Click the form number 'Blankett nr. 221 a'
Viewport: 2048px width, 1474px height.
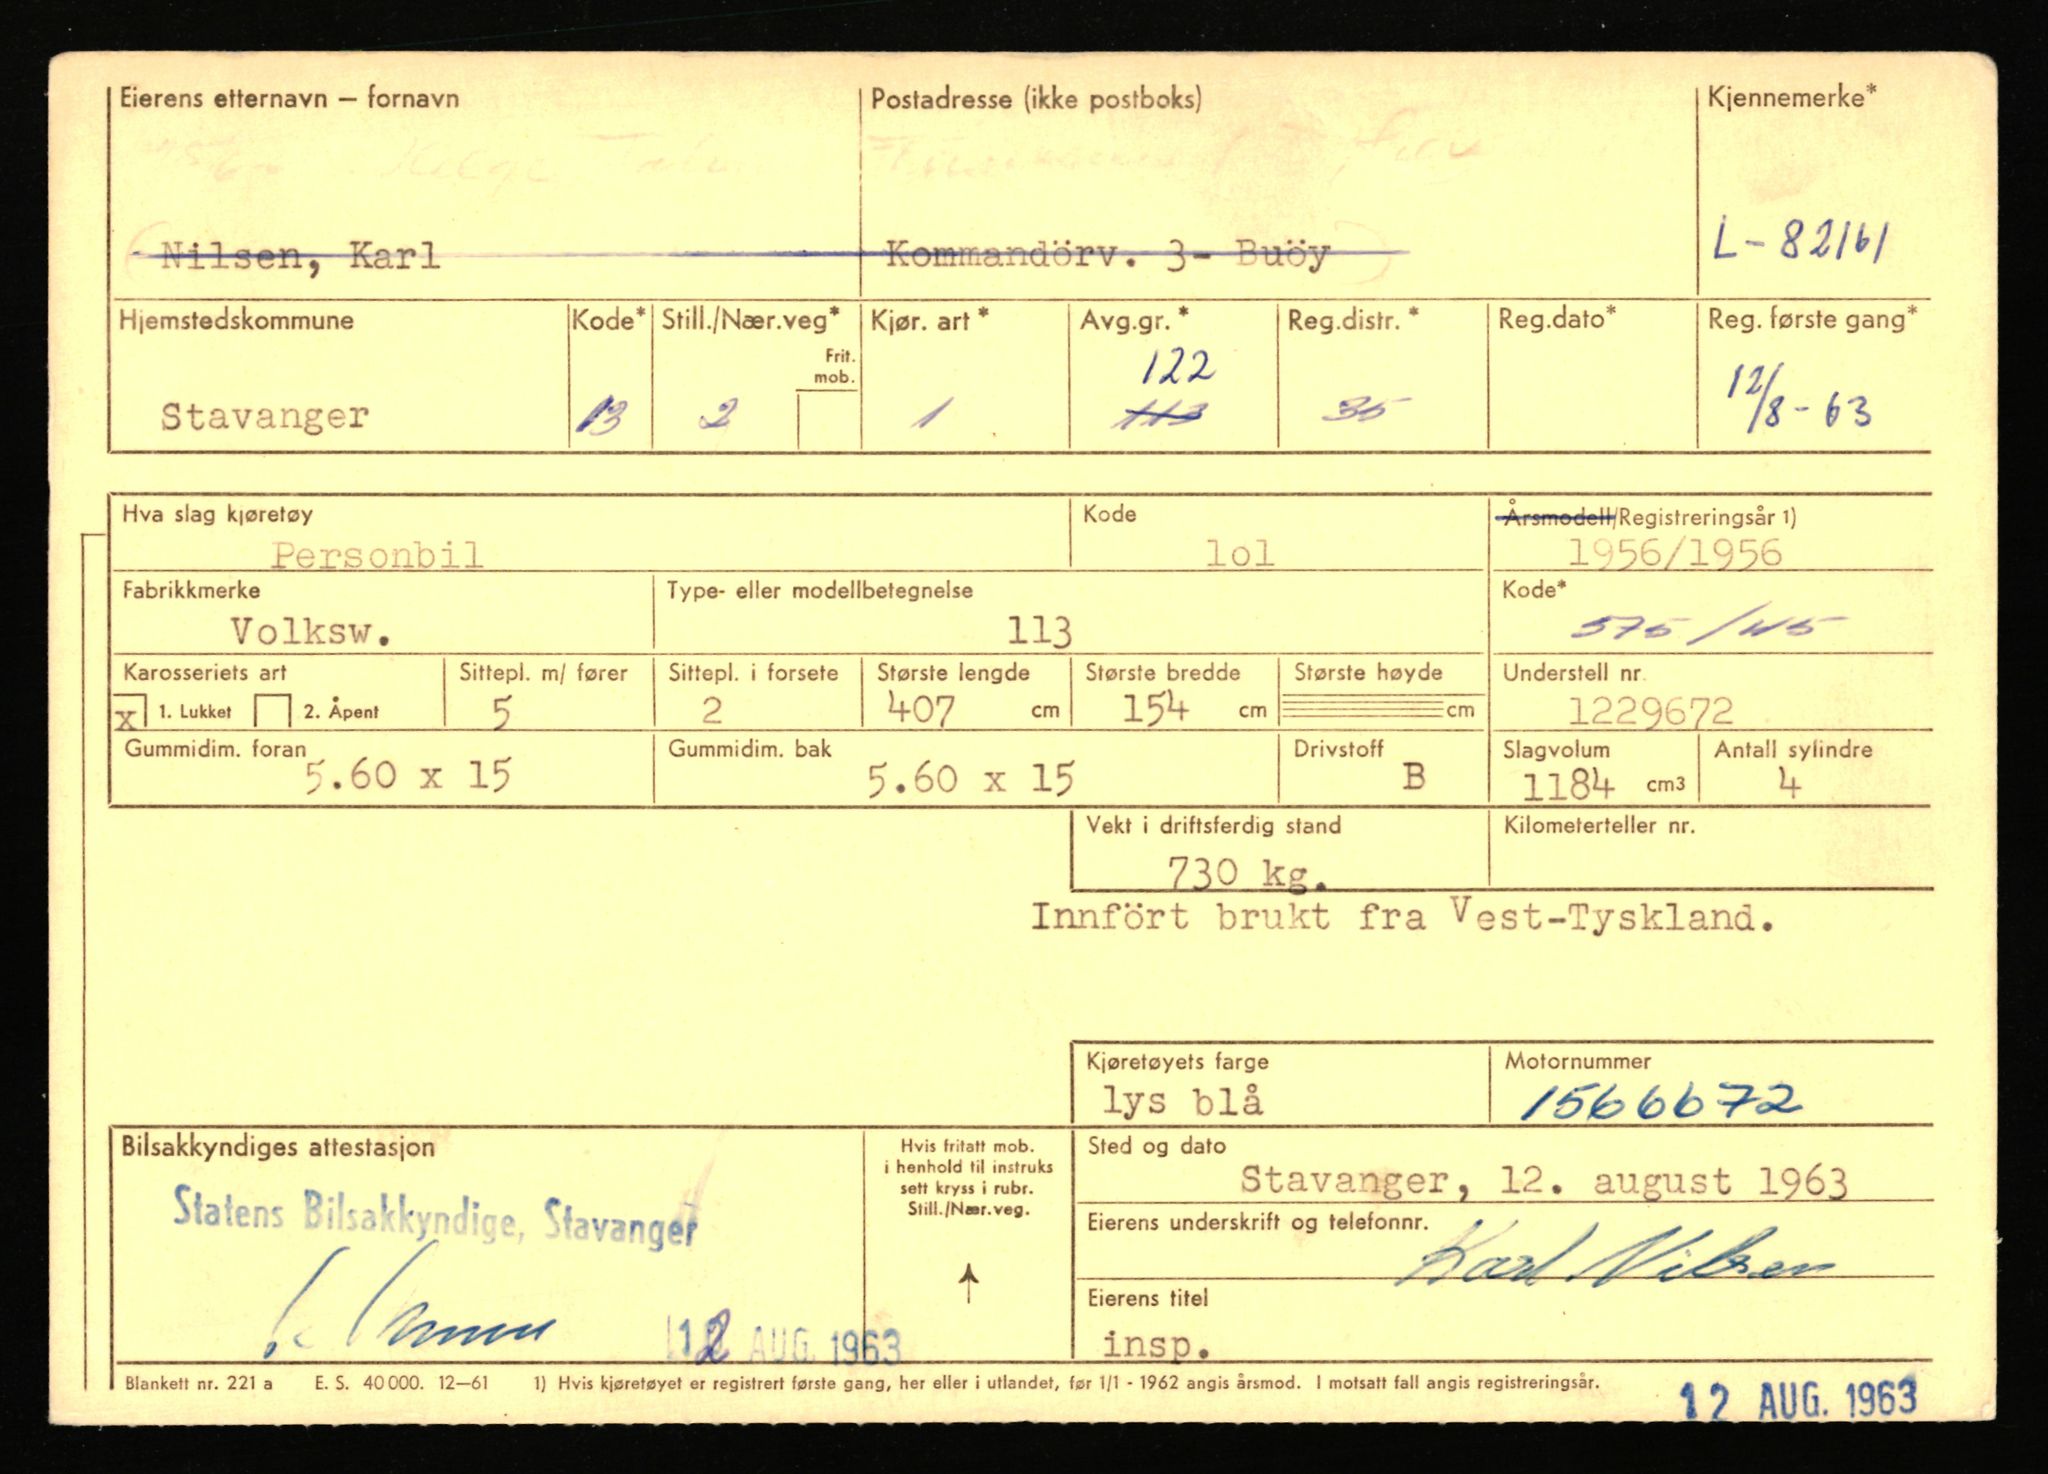pos(199,1384)
